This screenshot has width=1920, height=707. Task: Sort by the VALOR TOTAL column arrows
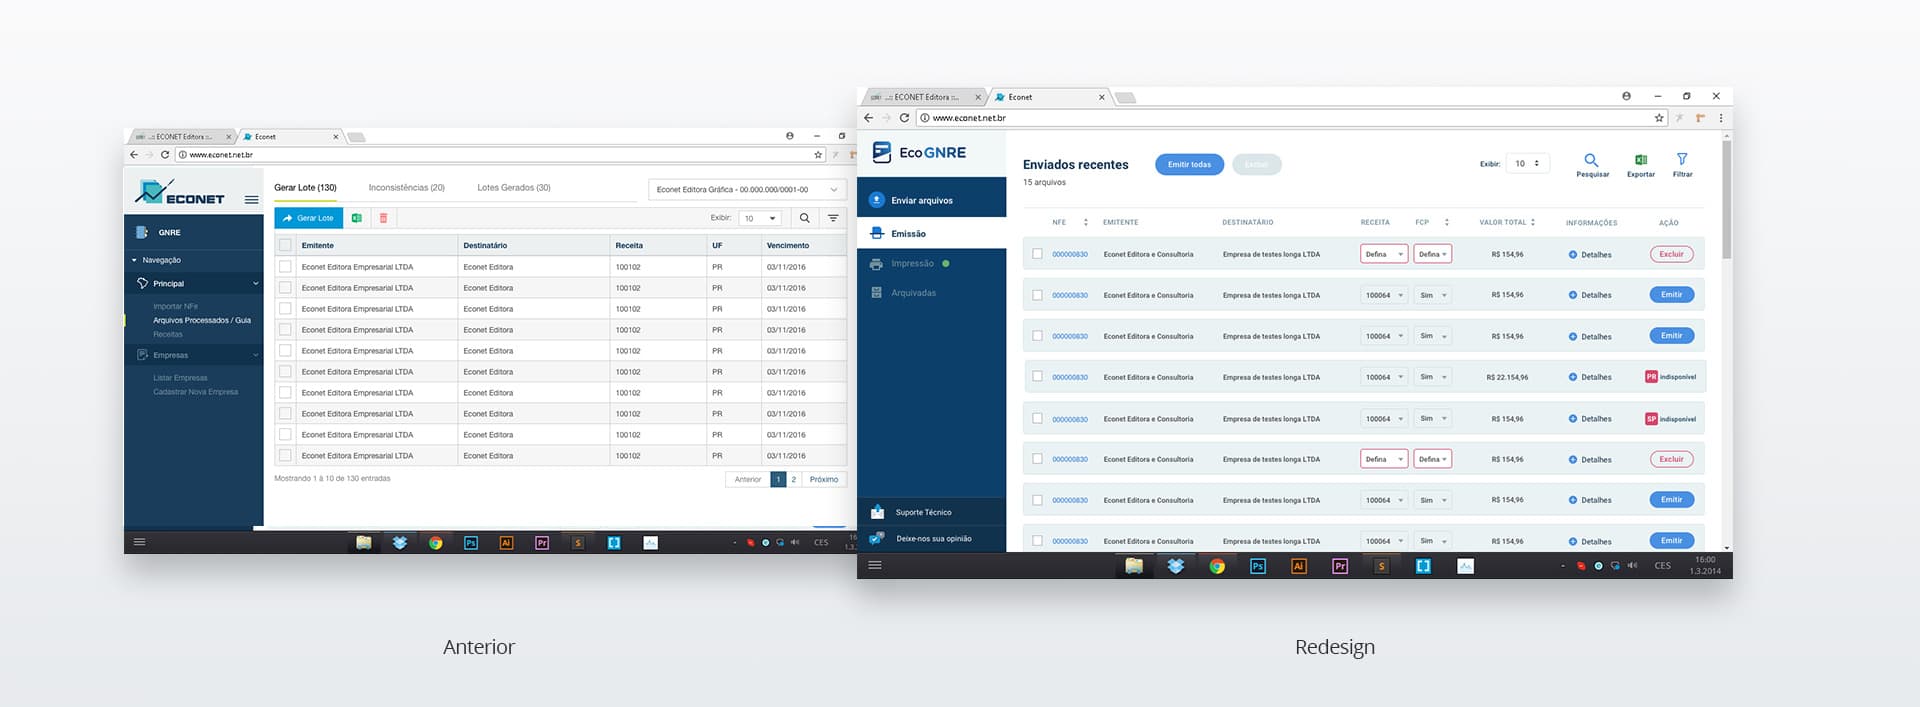(x=1532, y=222)
